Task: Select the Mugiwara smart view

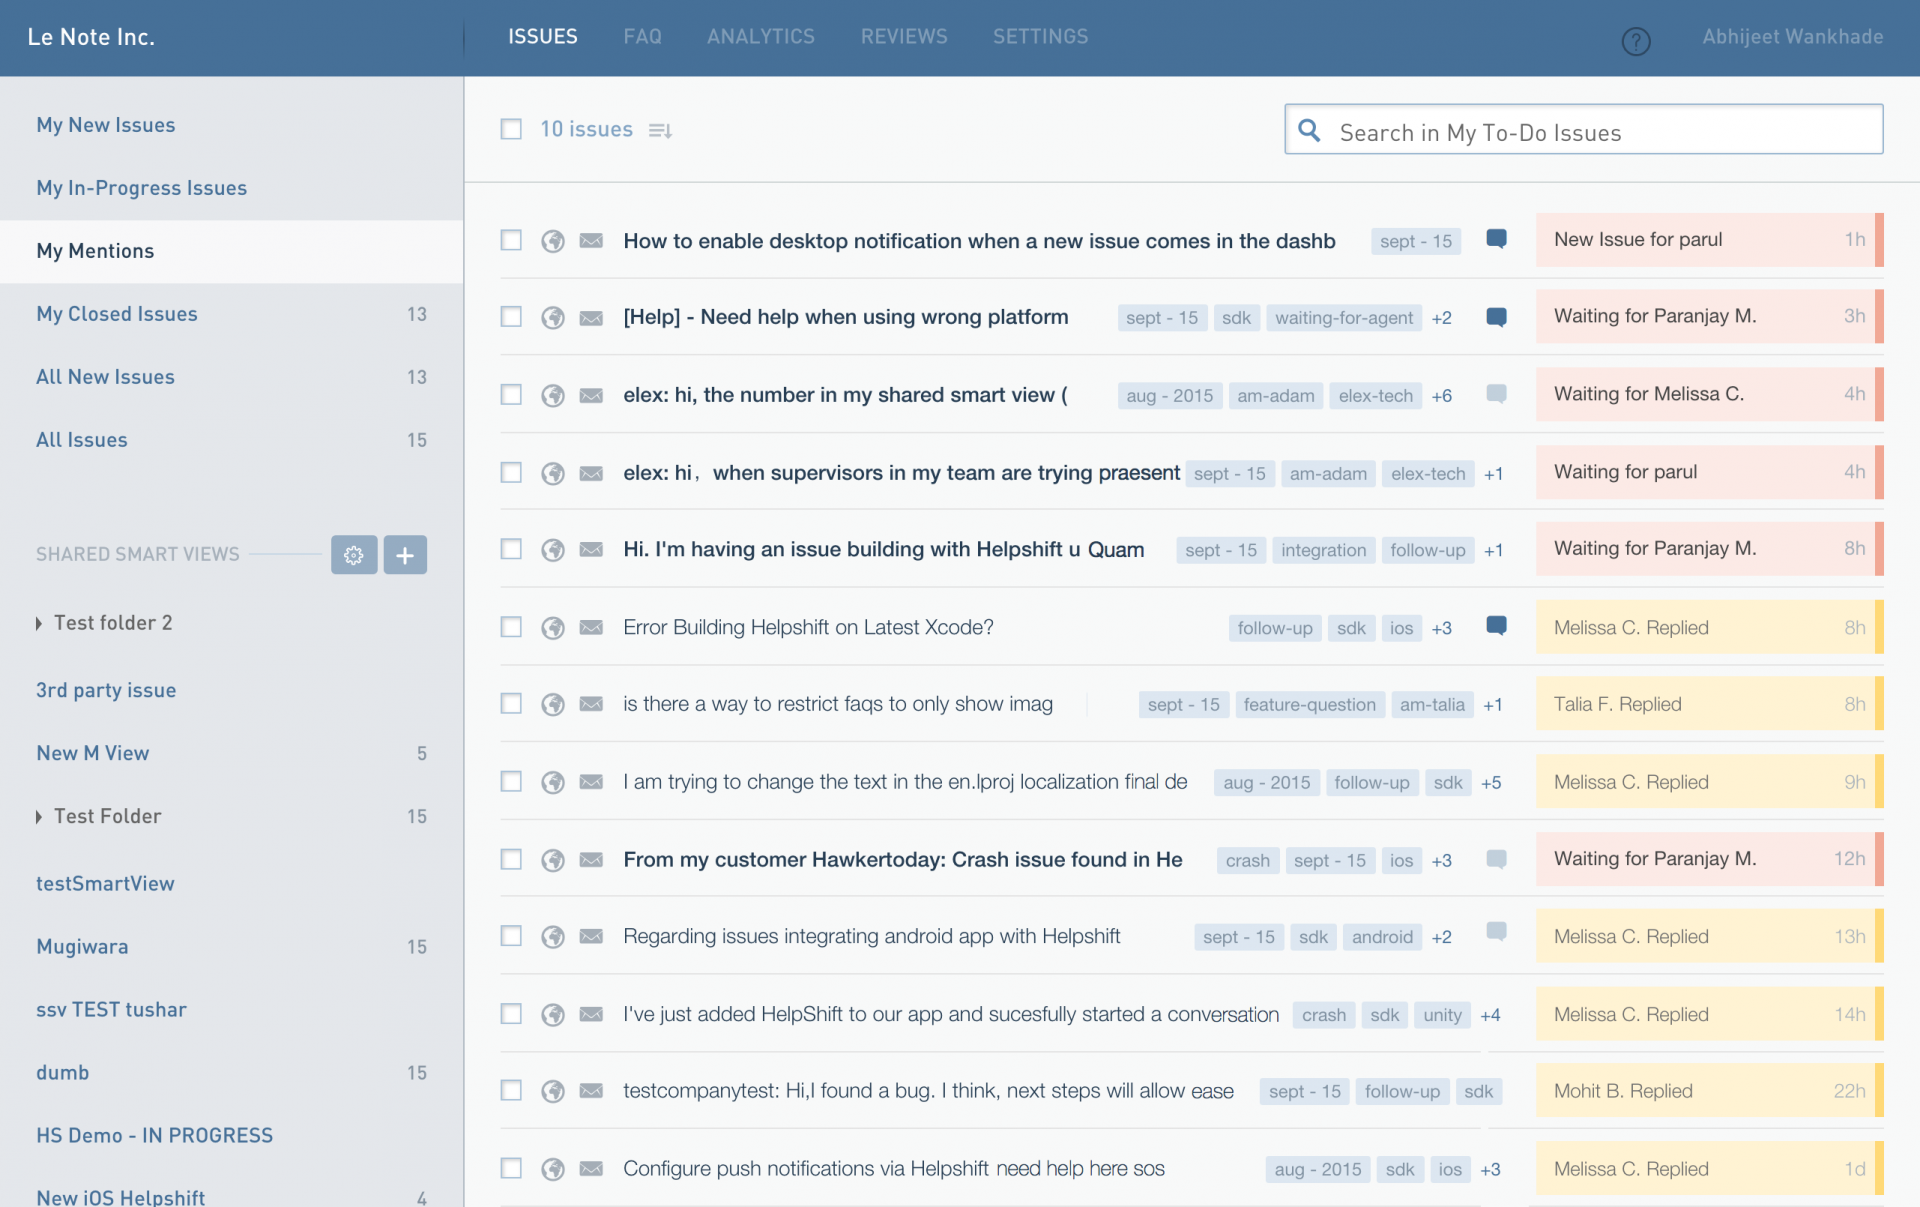Action: pos(82,946)
